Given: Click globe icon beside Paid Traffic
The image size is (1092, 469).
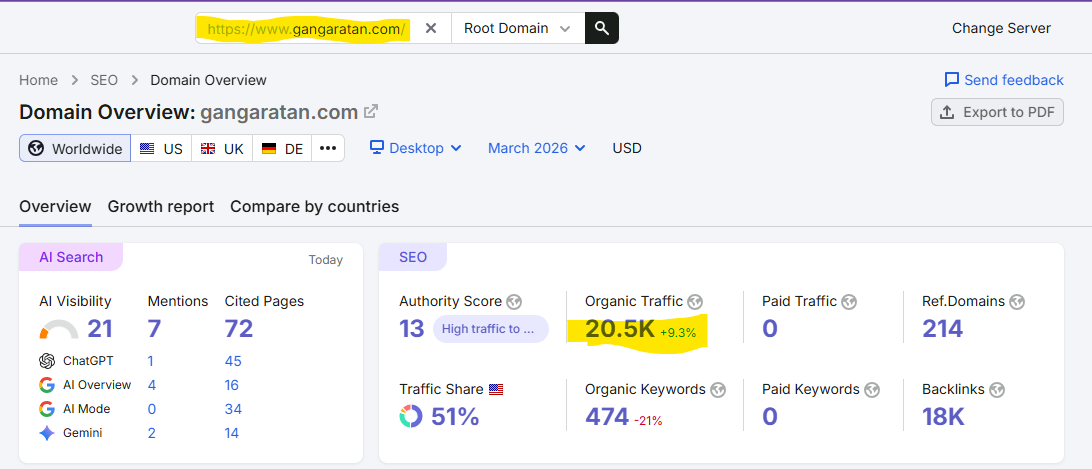Looking at the screenshot, I should [x=848, y=302].
